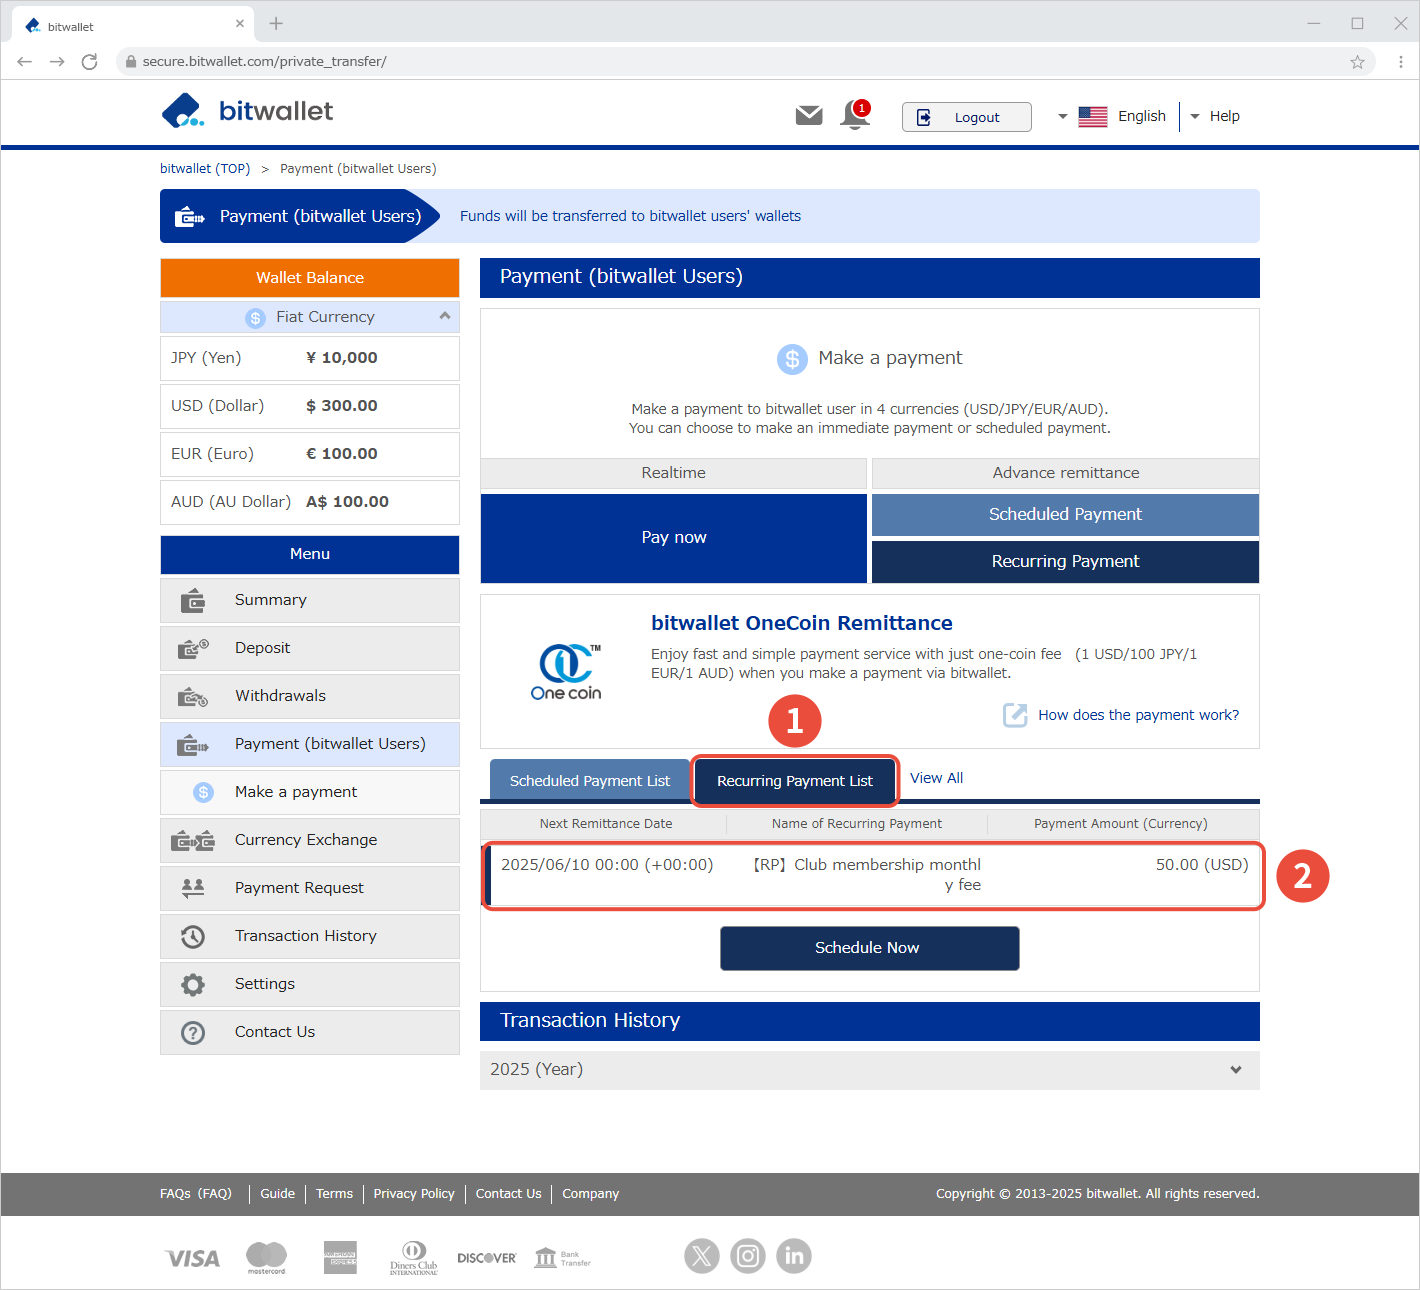The image size is (1420, 1290).
Task: Click the Logout button
Action: 966,117
